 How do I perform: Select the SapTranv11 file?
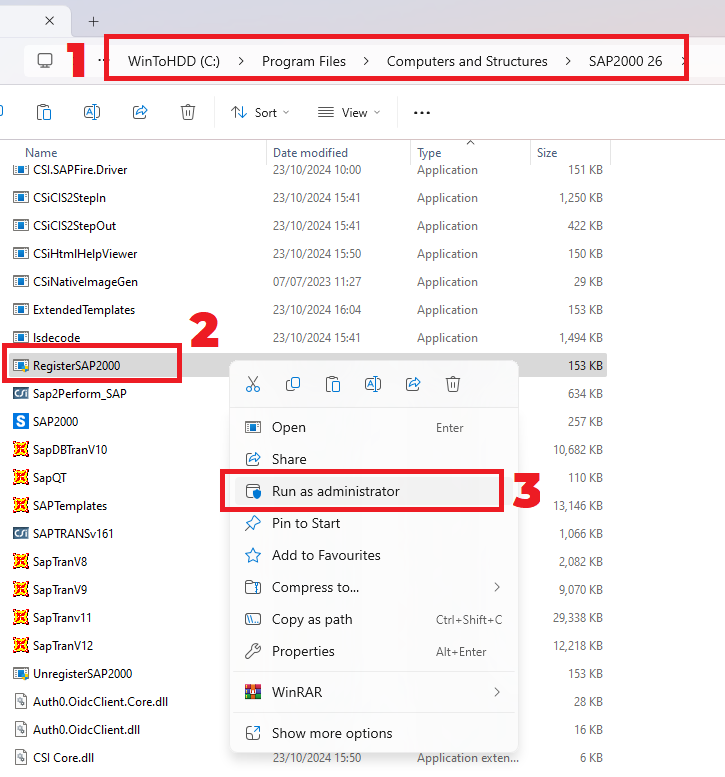tap(62, 618)
